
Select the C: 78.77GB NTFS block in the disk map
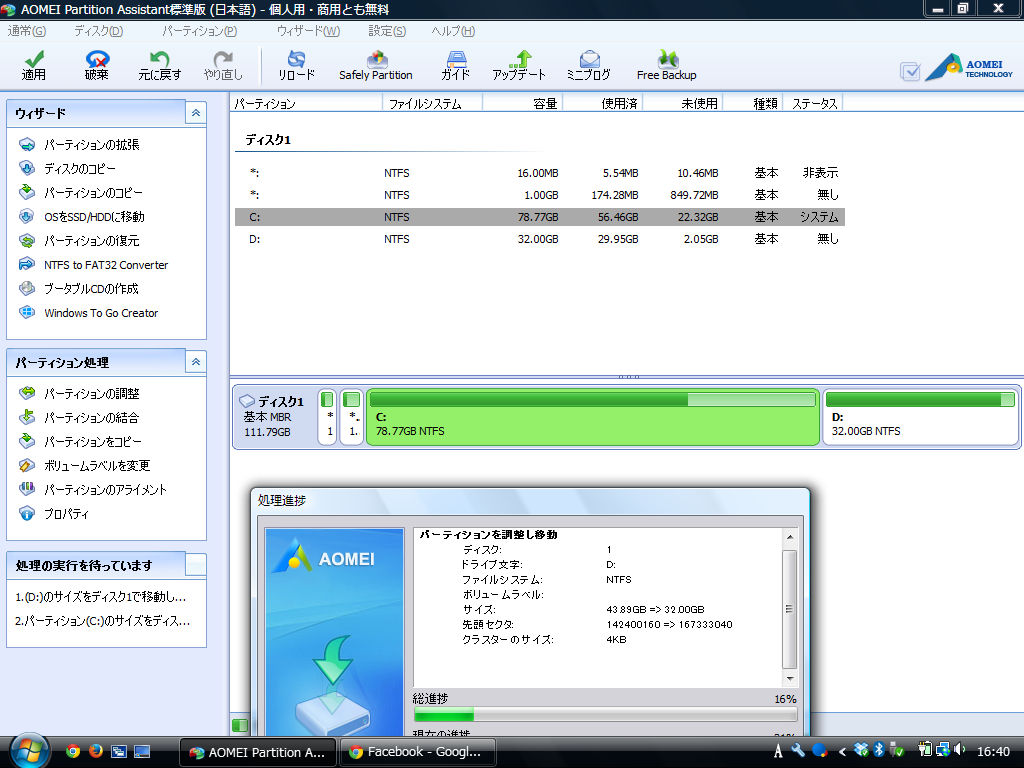point(592,417)
